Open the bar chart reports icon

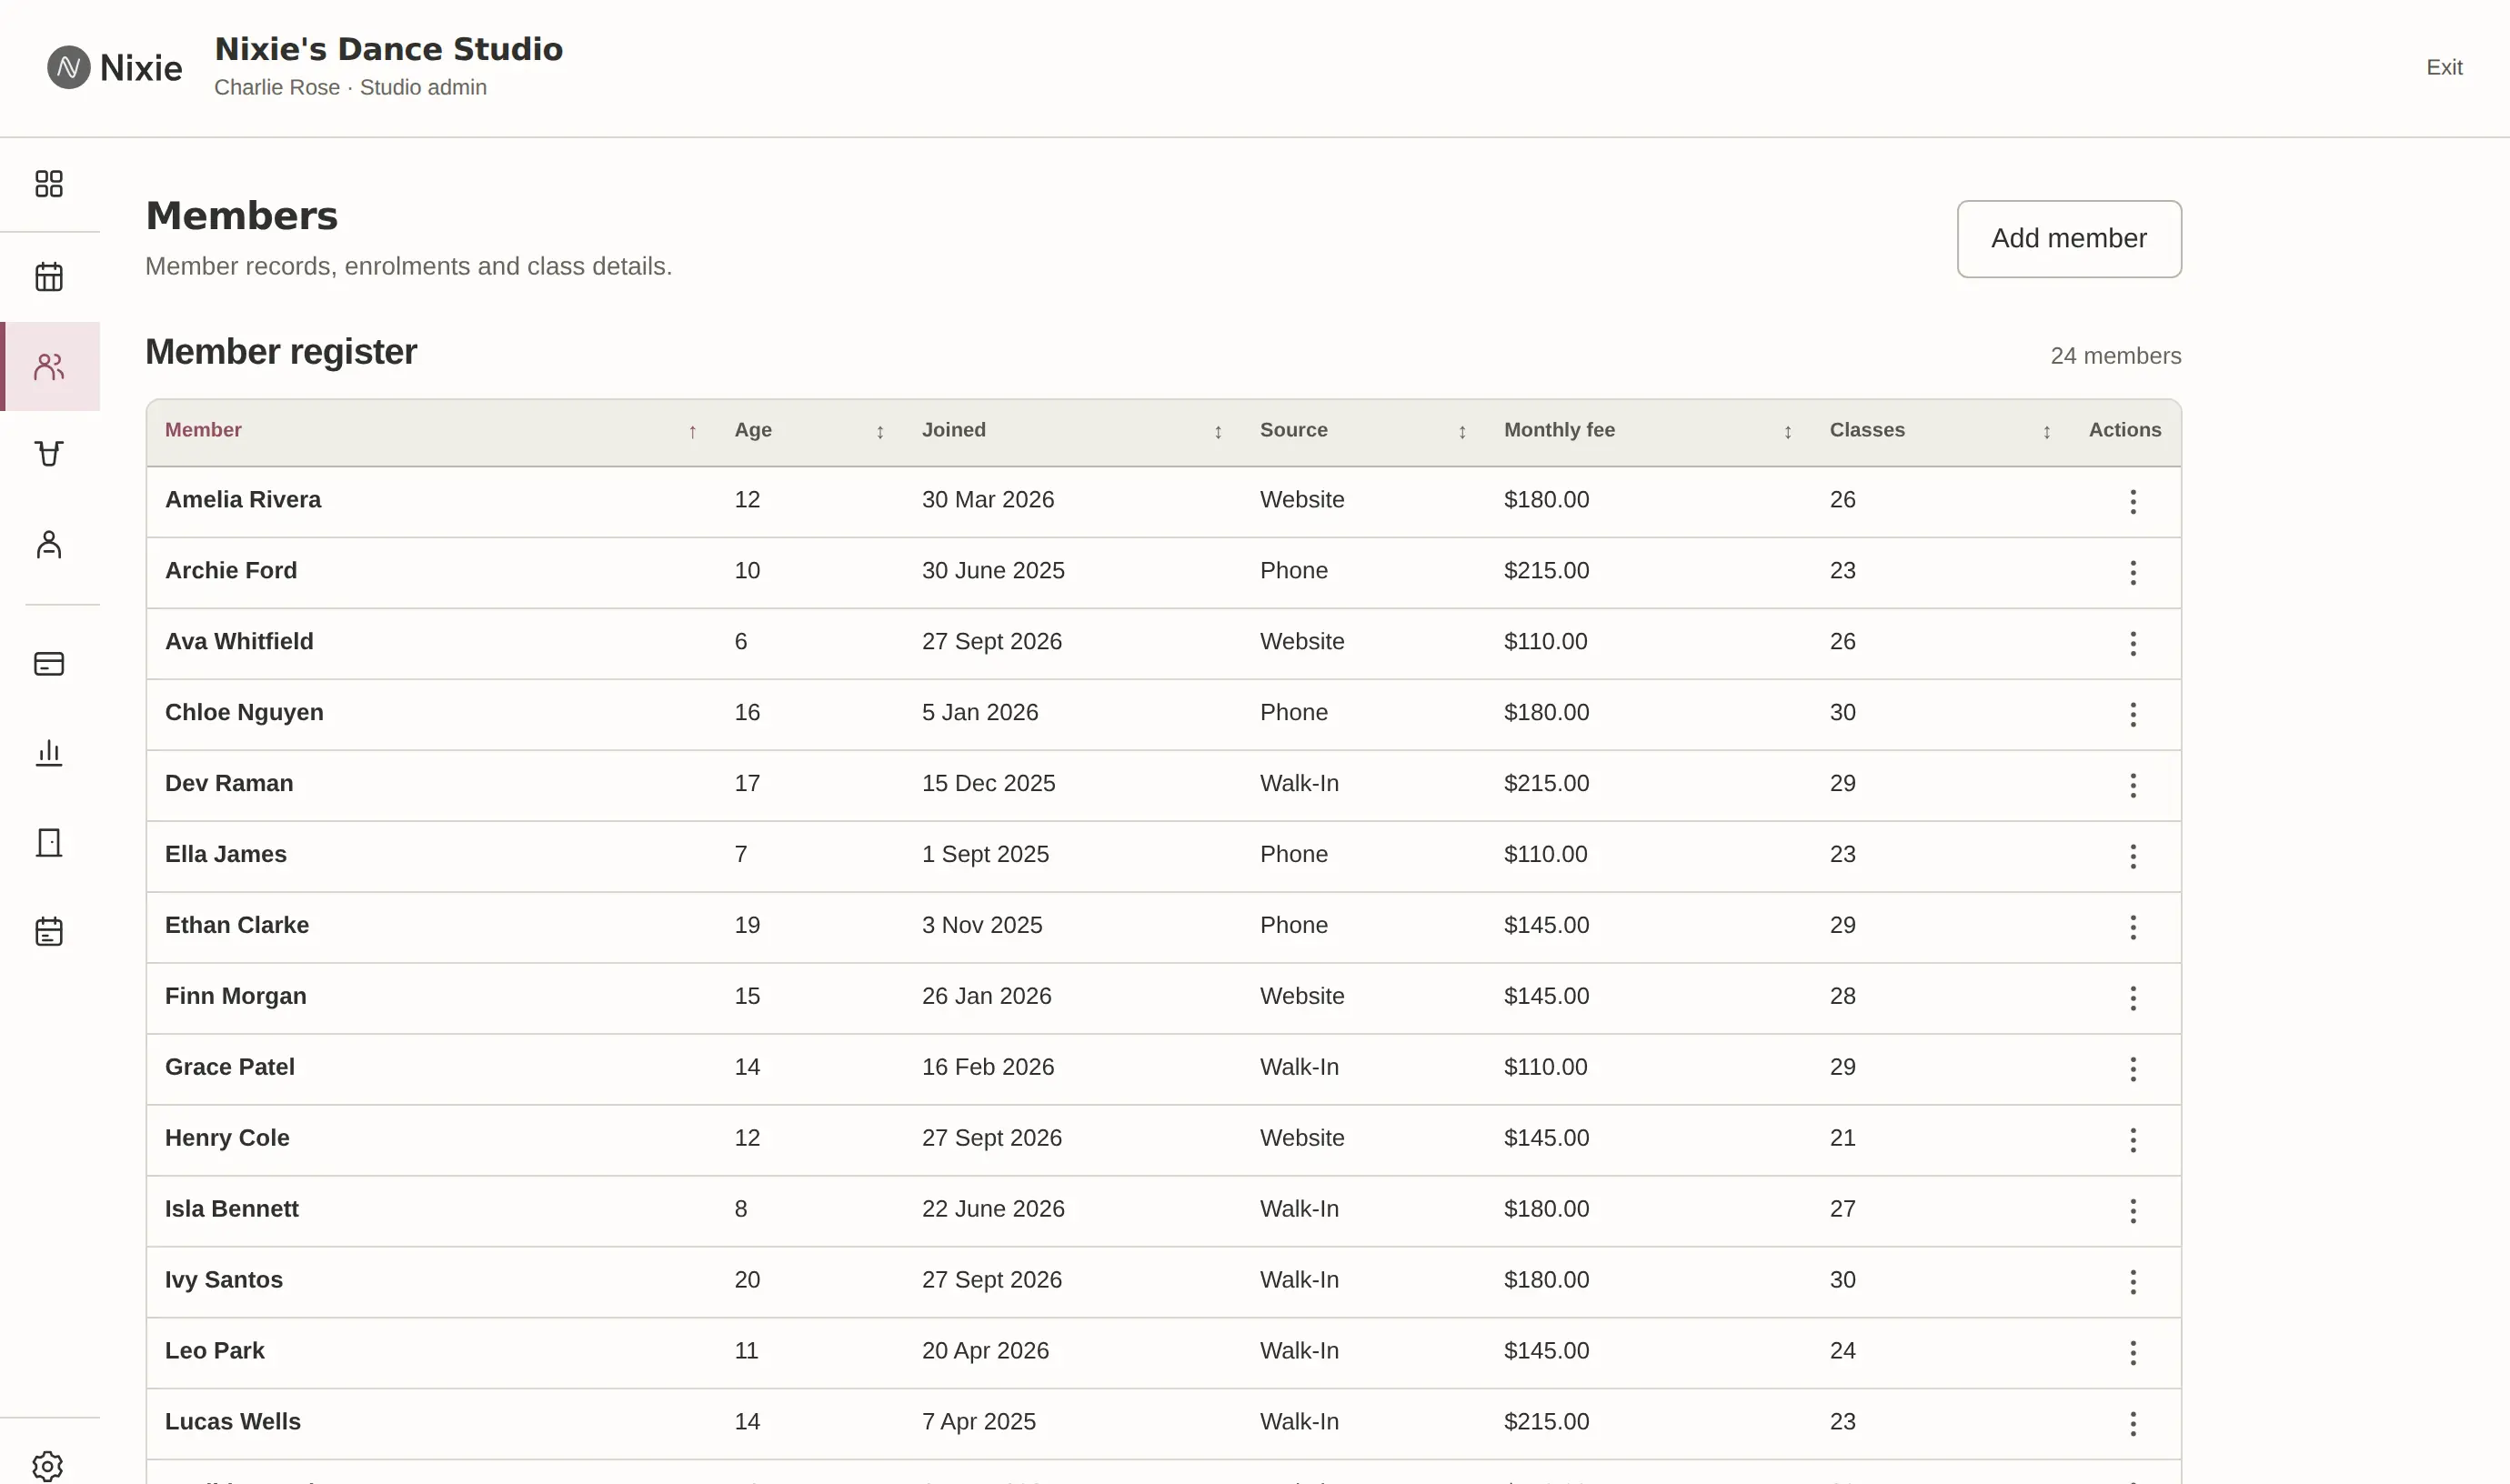[49, 753]
